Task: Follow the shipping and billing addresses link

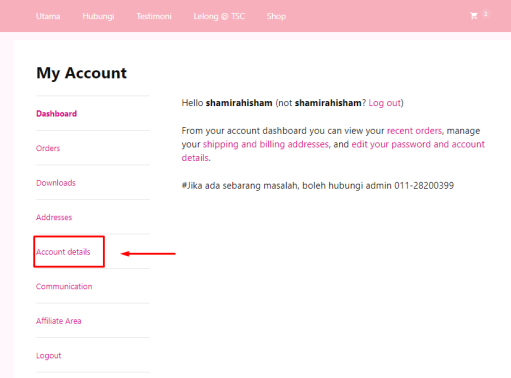Action: tap(266, 144)
